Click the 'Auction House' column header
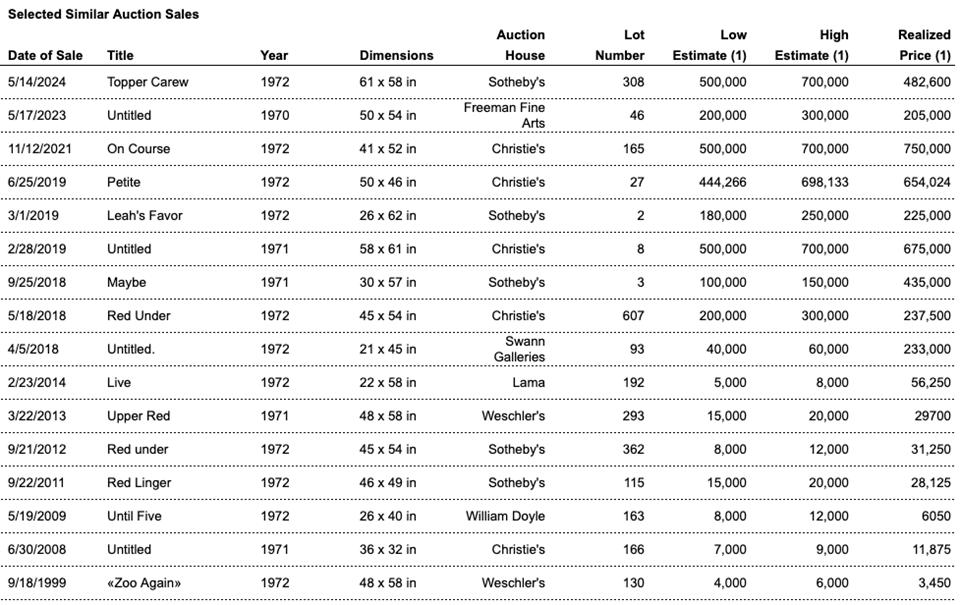The image size is (960, 605). click(x=521, y=45)
